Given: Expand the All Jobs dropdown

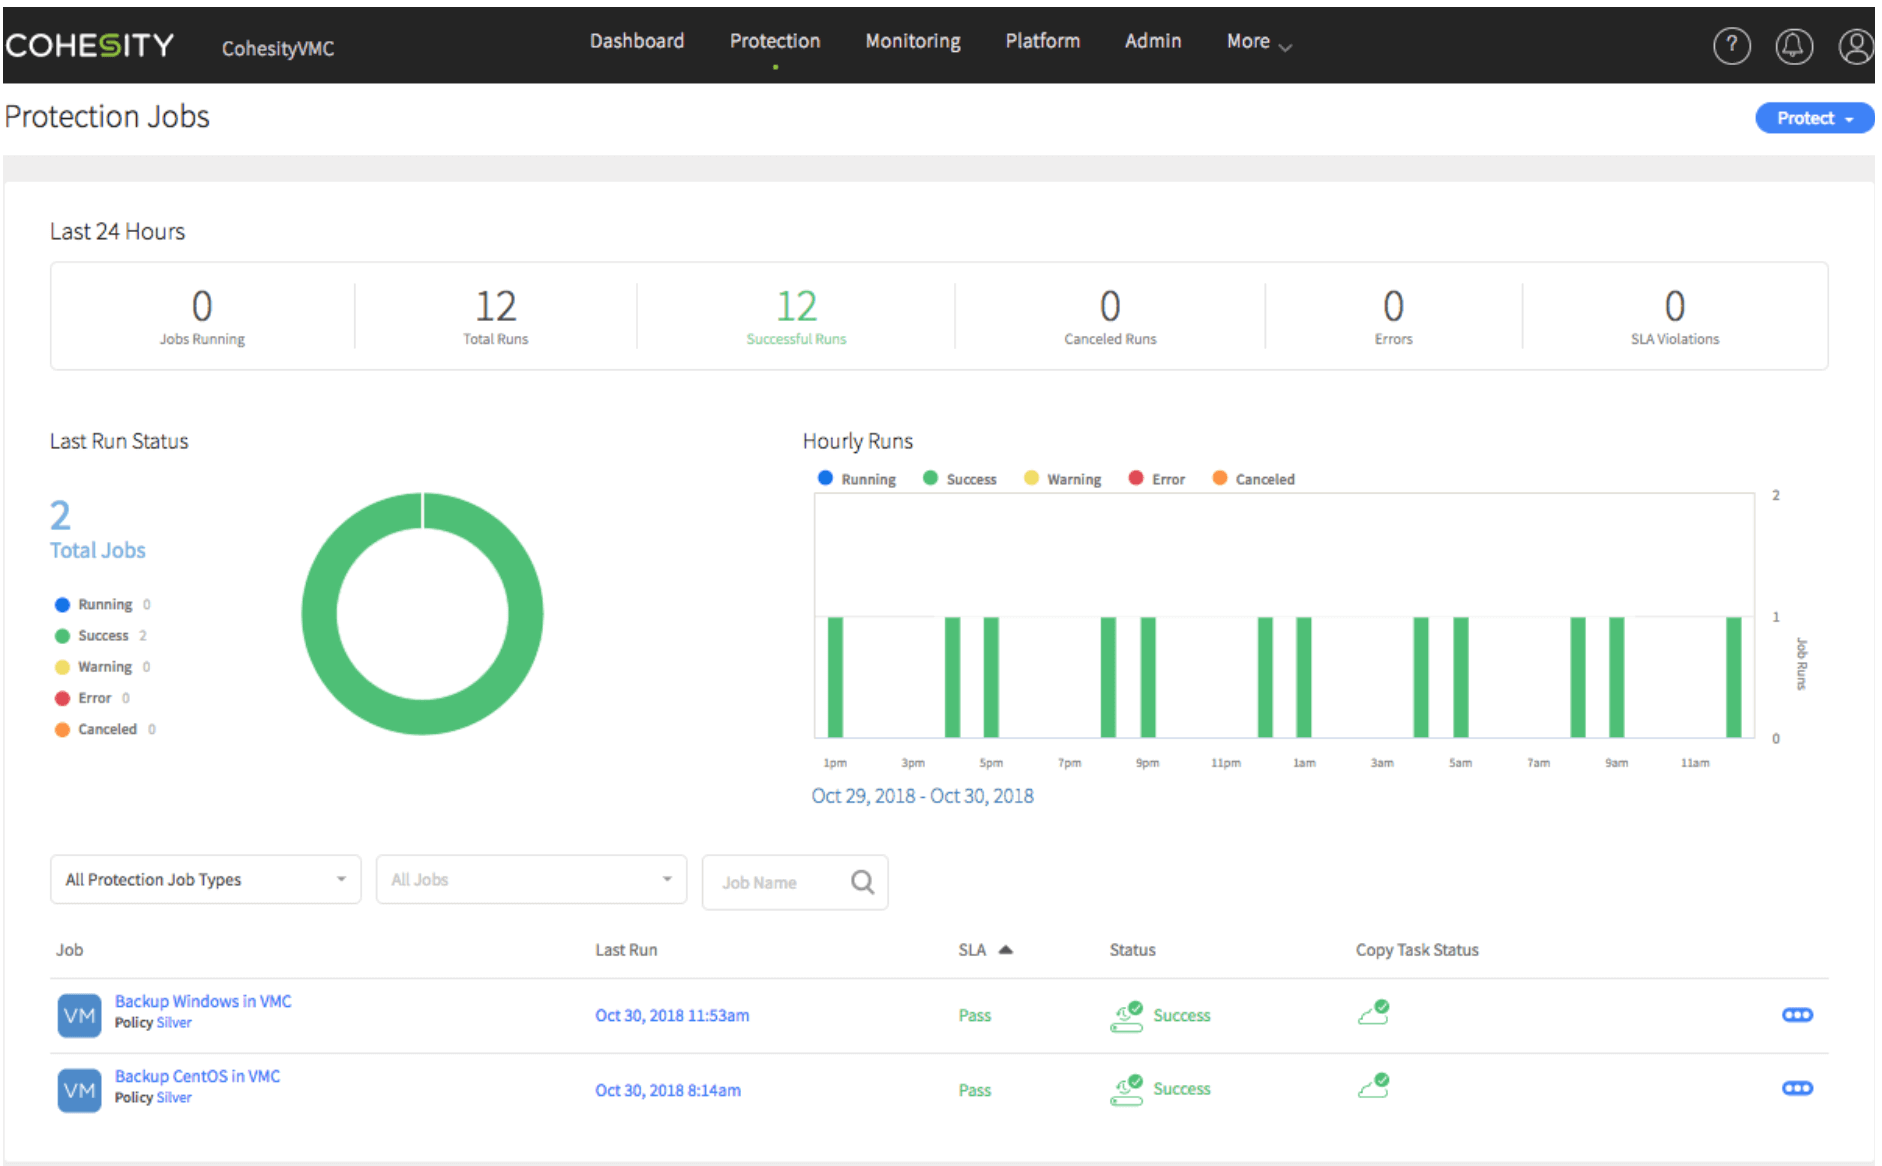Looking at the screenshot, I should pos(531,880).
